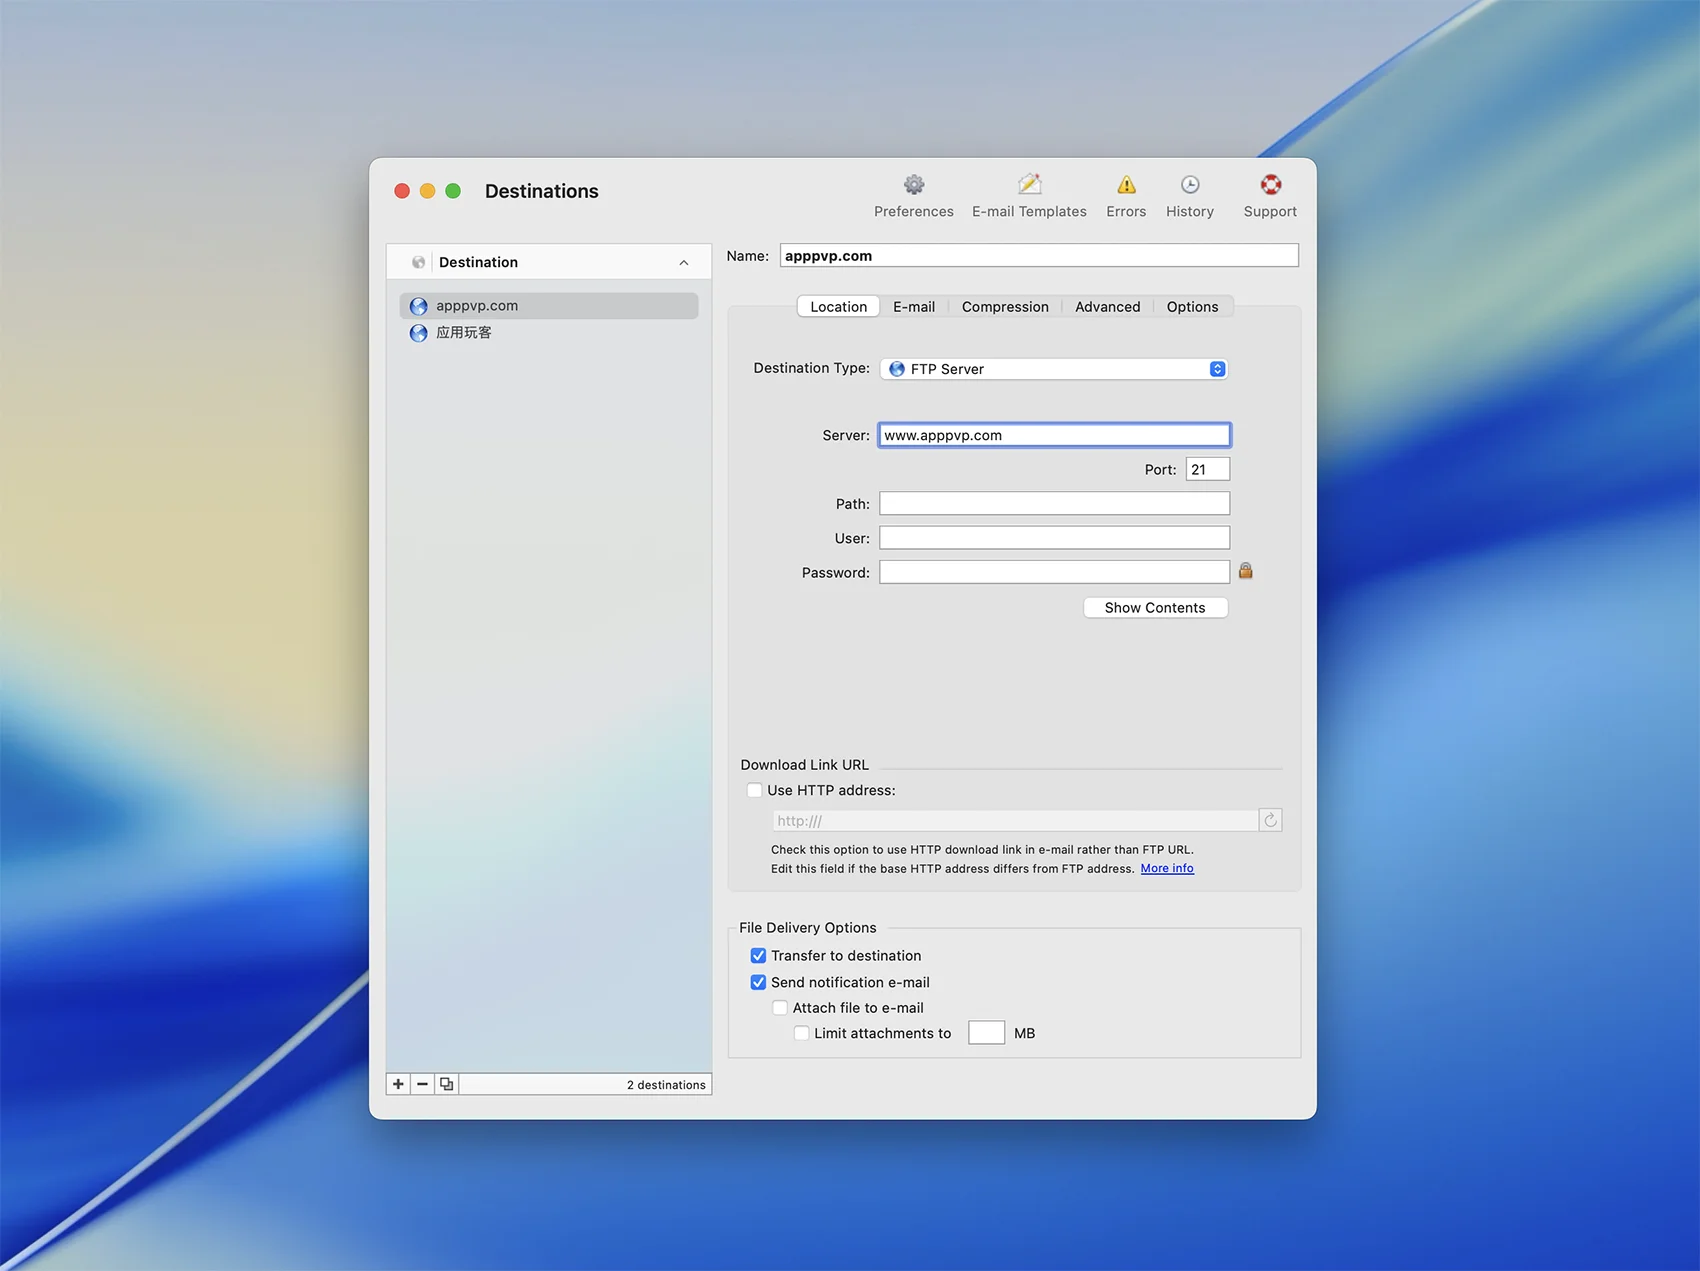1700x1271 pixels.
Task: Click the Support lifebuoy icon
Action: point(1270,185)
